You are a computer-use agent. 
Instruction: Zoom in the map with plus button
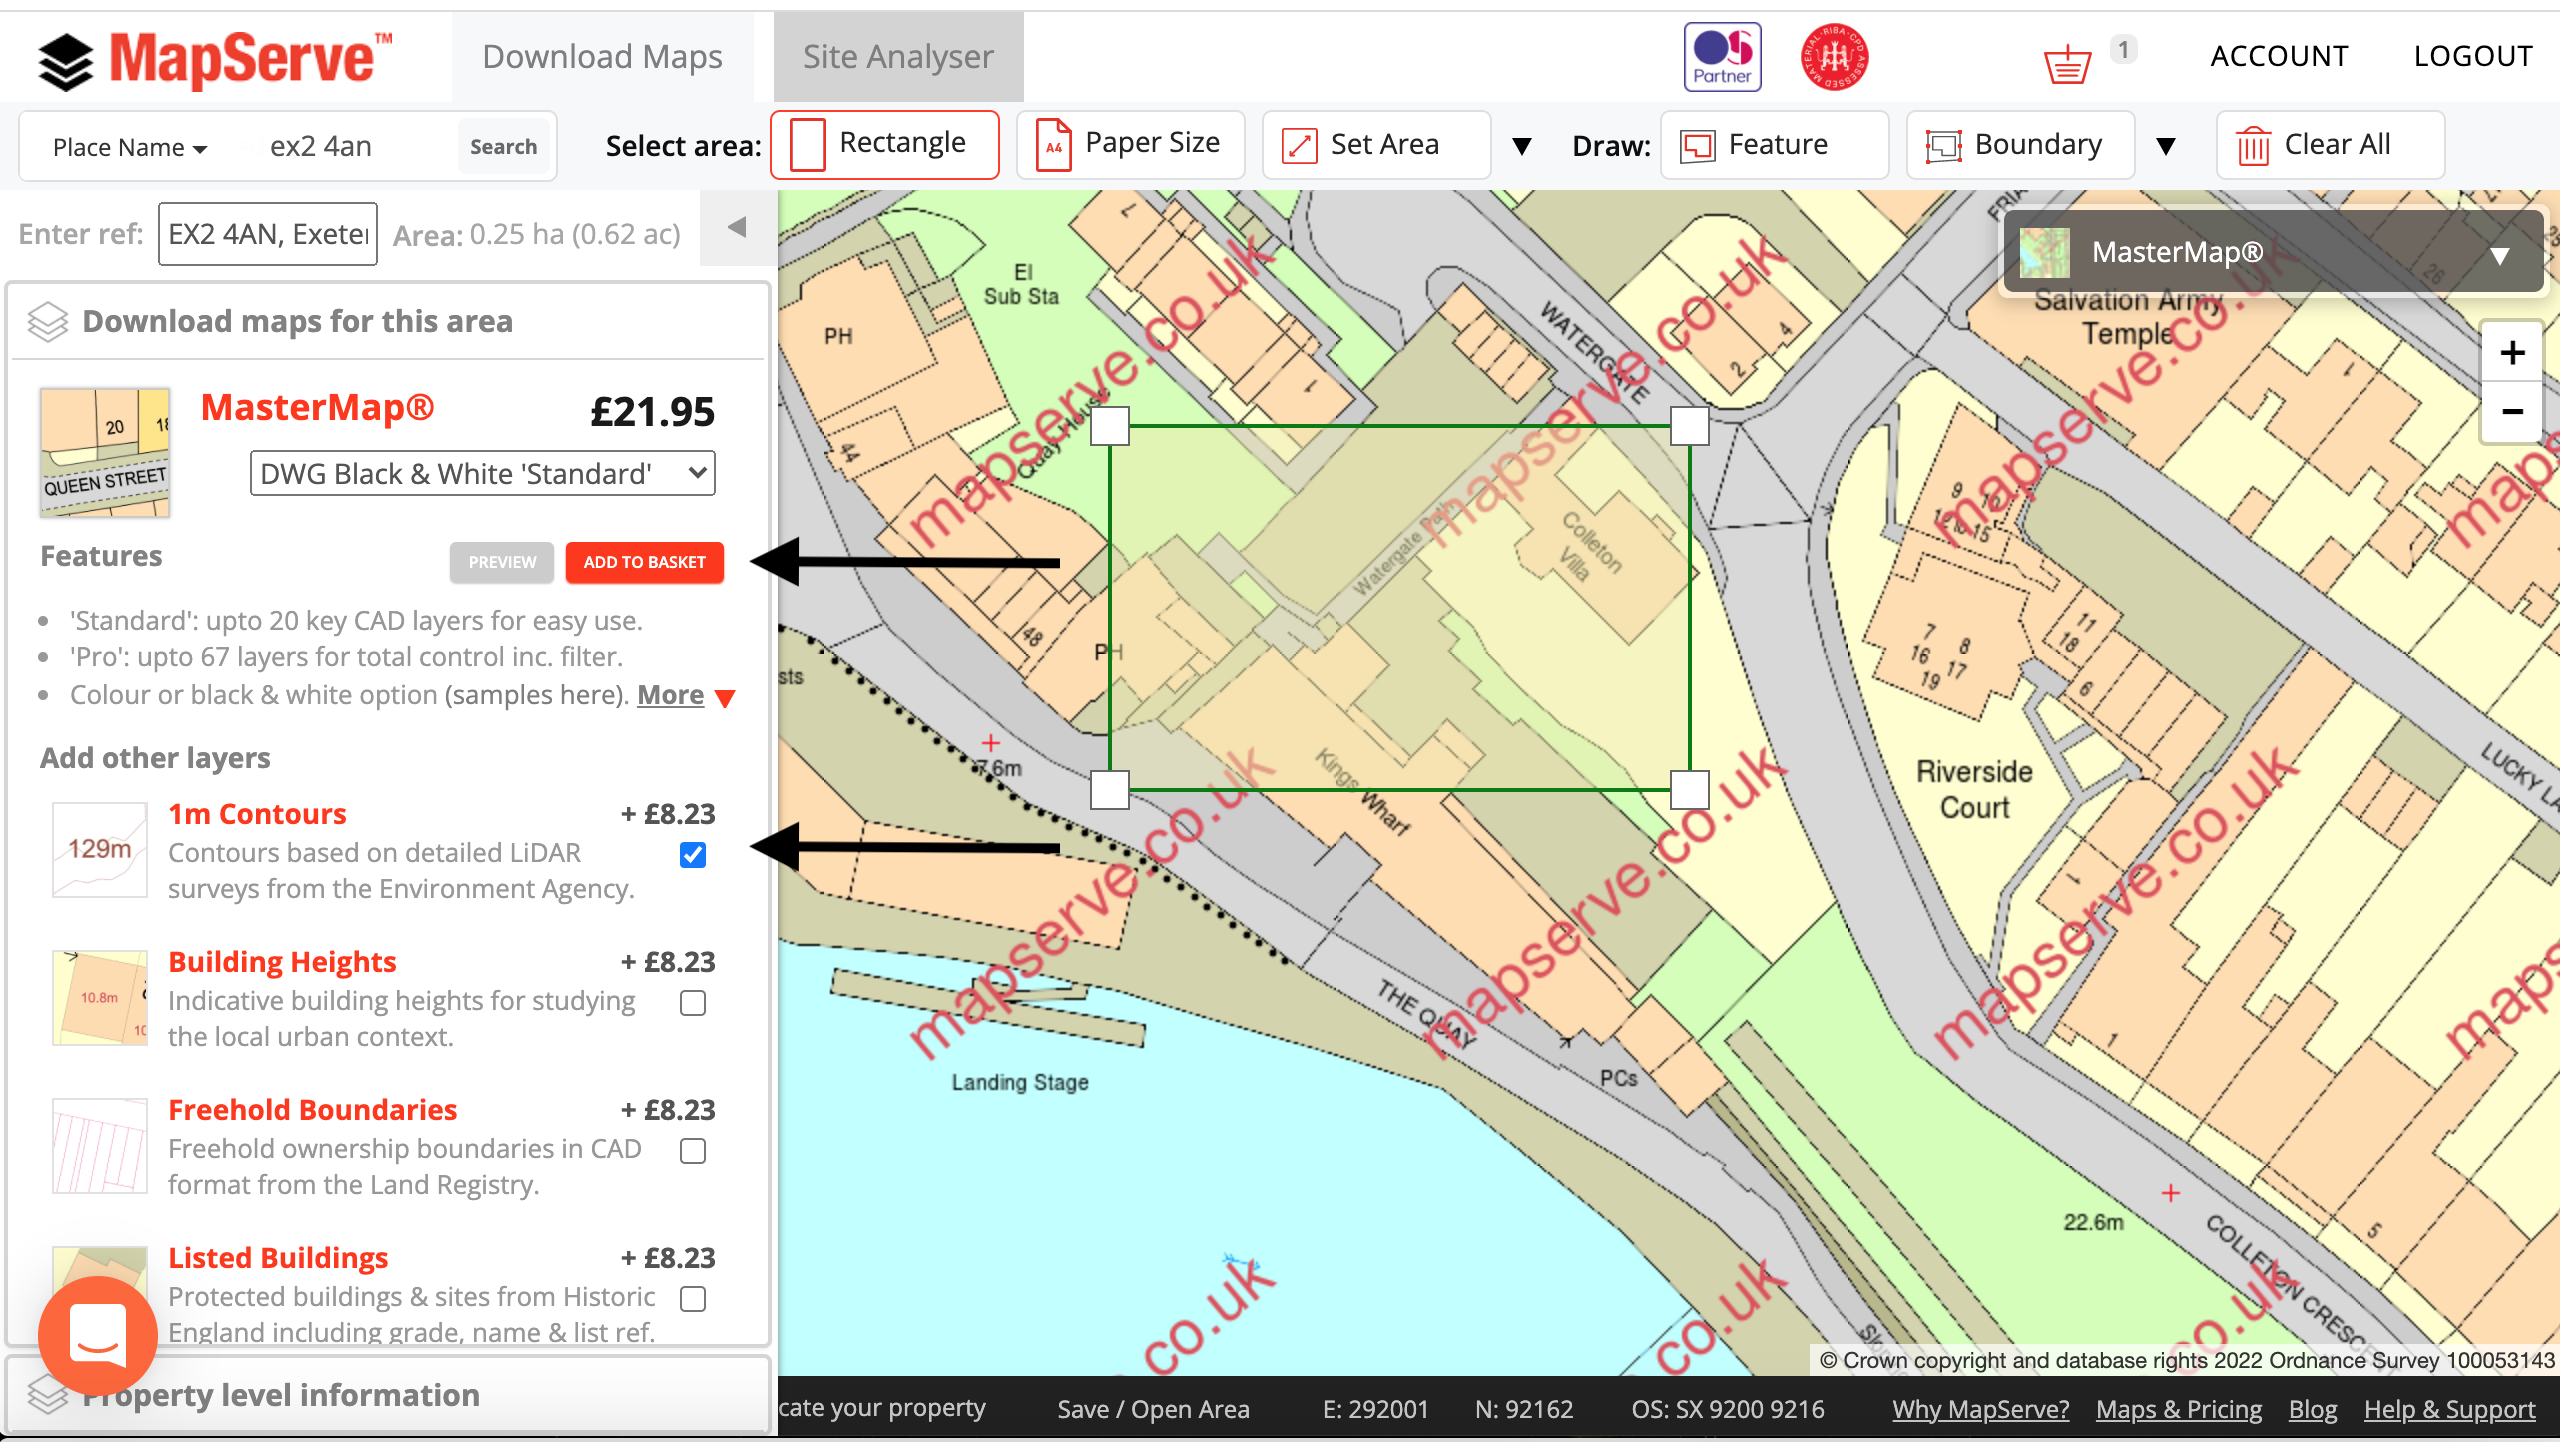click(2512, 353)
